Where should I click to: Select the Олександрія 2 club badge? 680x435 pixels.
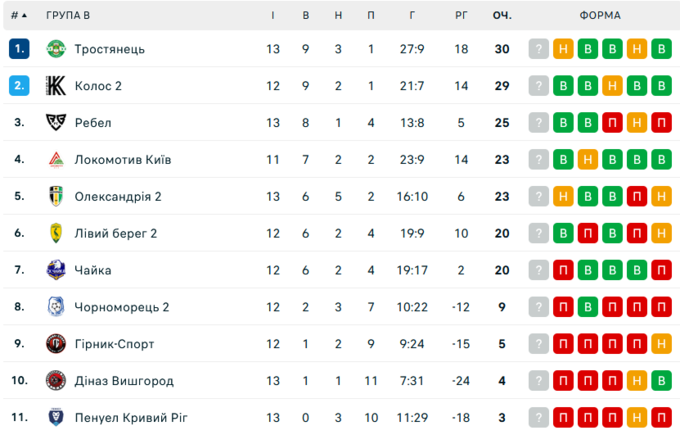point(56,197)
